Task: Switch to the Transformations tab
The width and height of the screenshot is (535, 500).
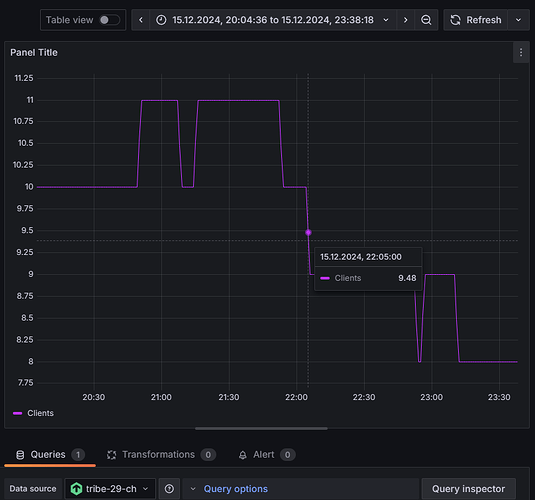Action: [161, 455]
